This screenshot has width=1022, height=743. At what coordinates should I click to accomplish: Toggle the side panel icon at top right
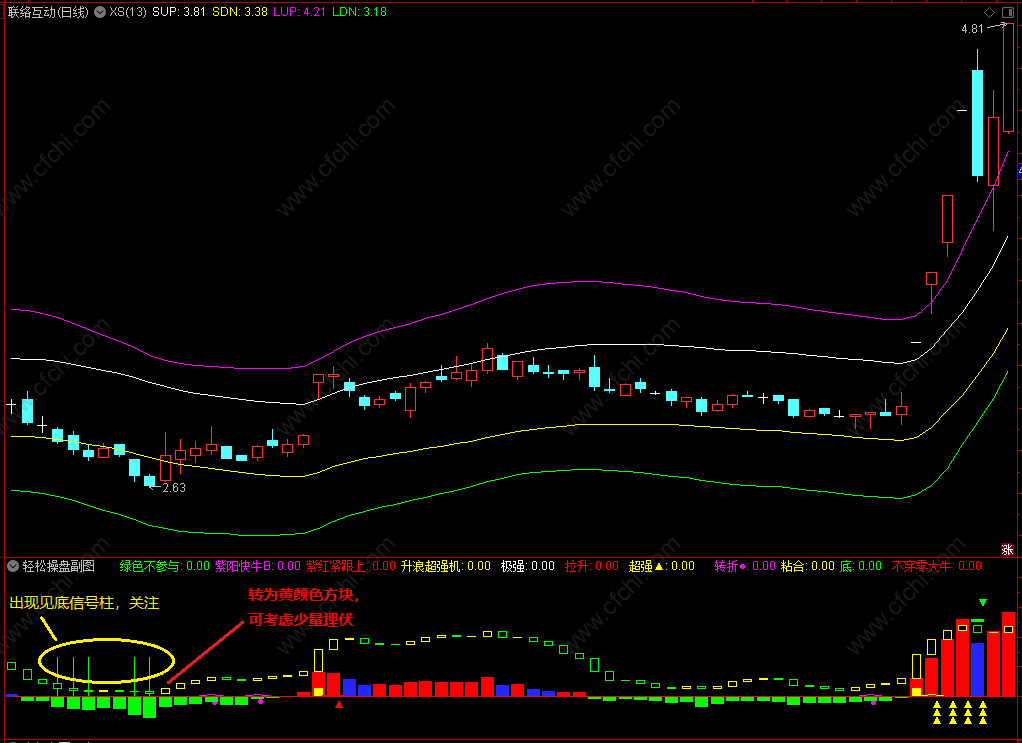point(1008,12)
